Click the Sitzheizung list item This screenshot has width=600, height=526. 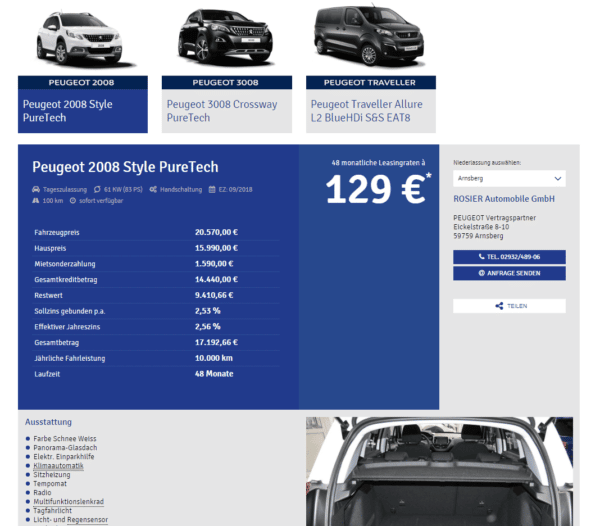coord(52,475)
